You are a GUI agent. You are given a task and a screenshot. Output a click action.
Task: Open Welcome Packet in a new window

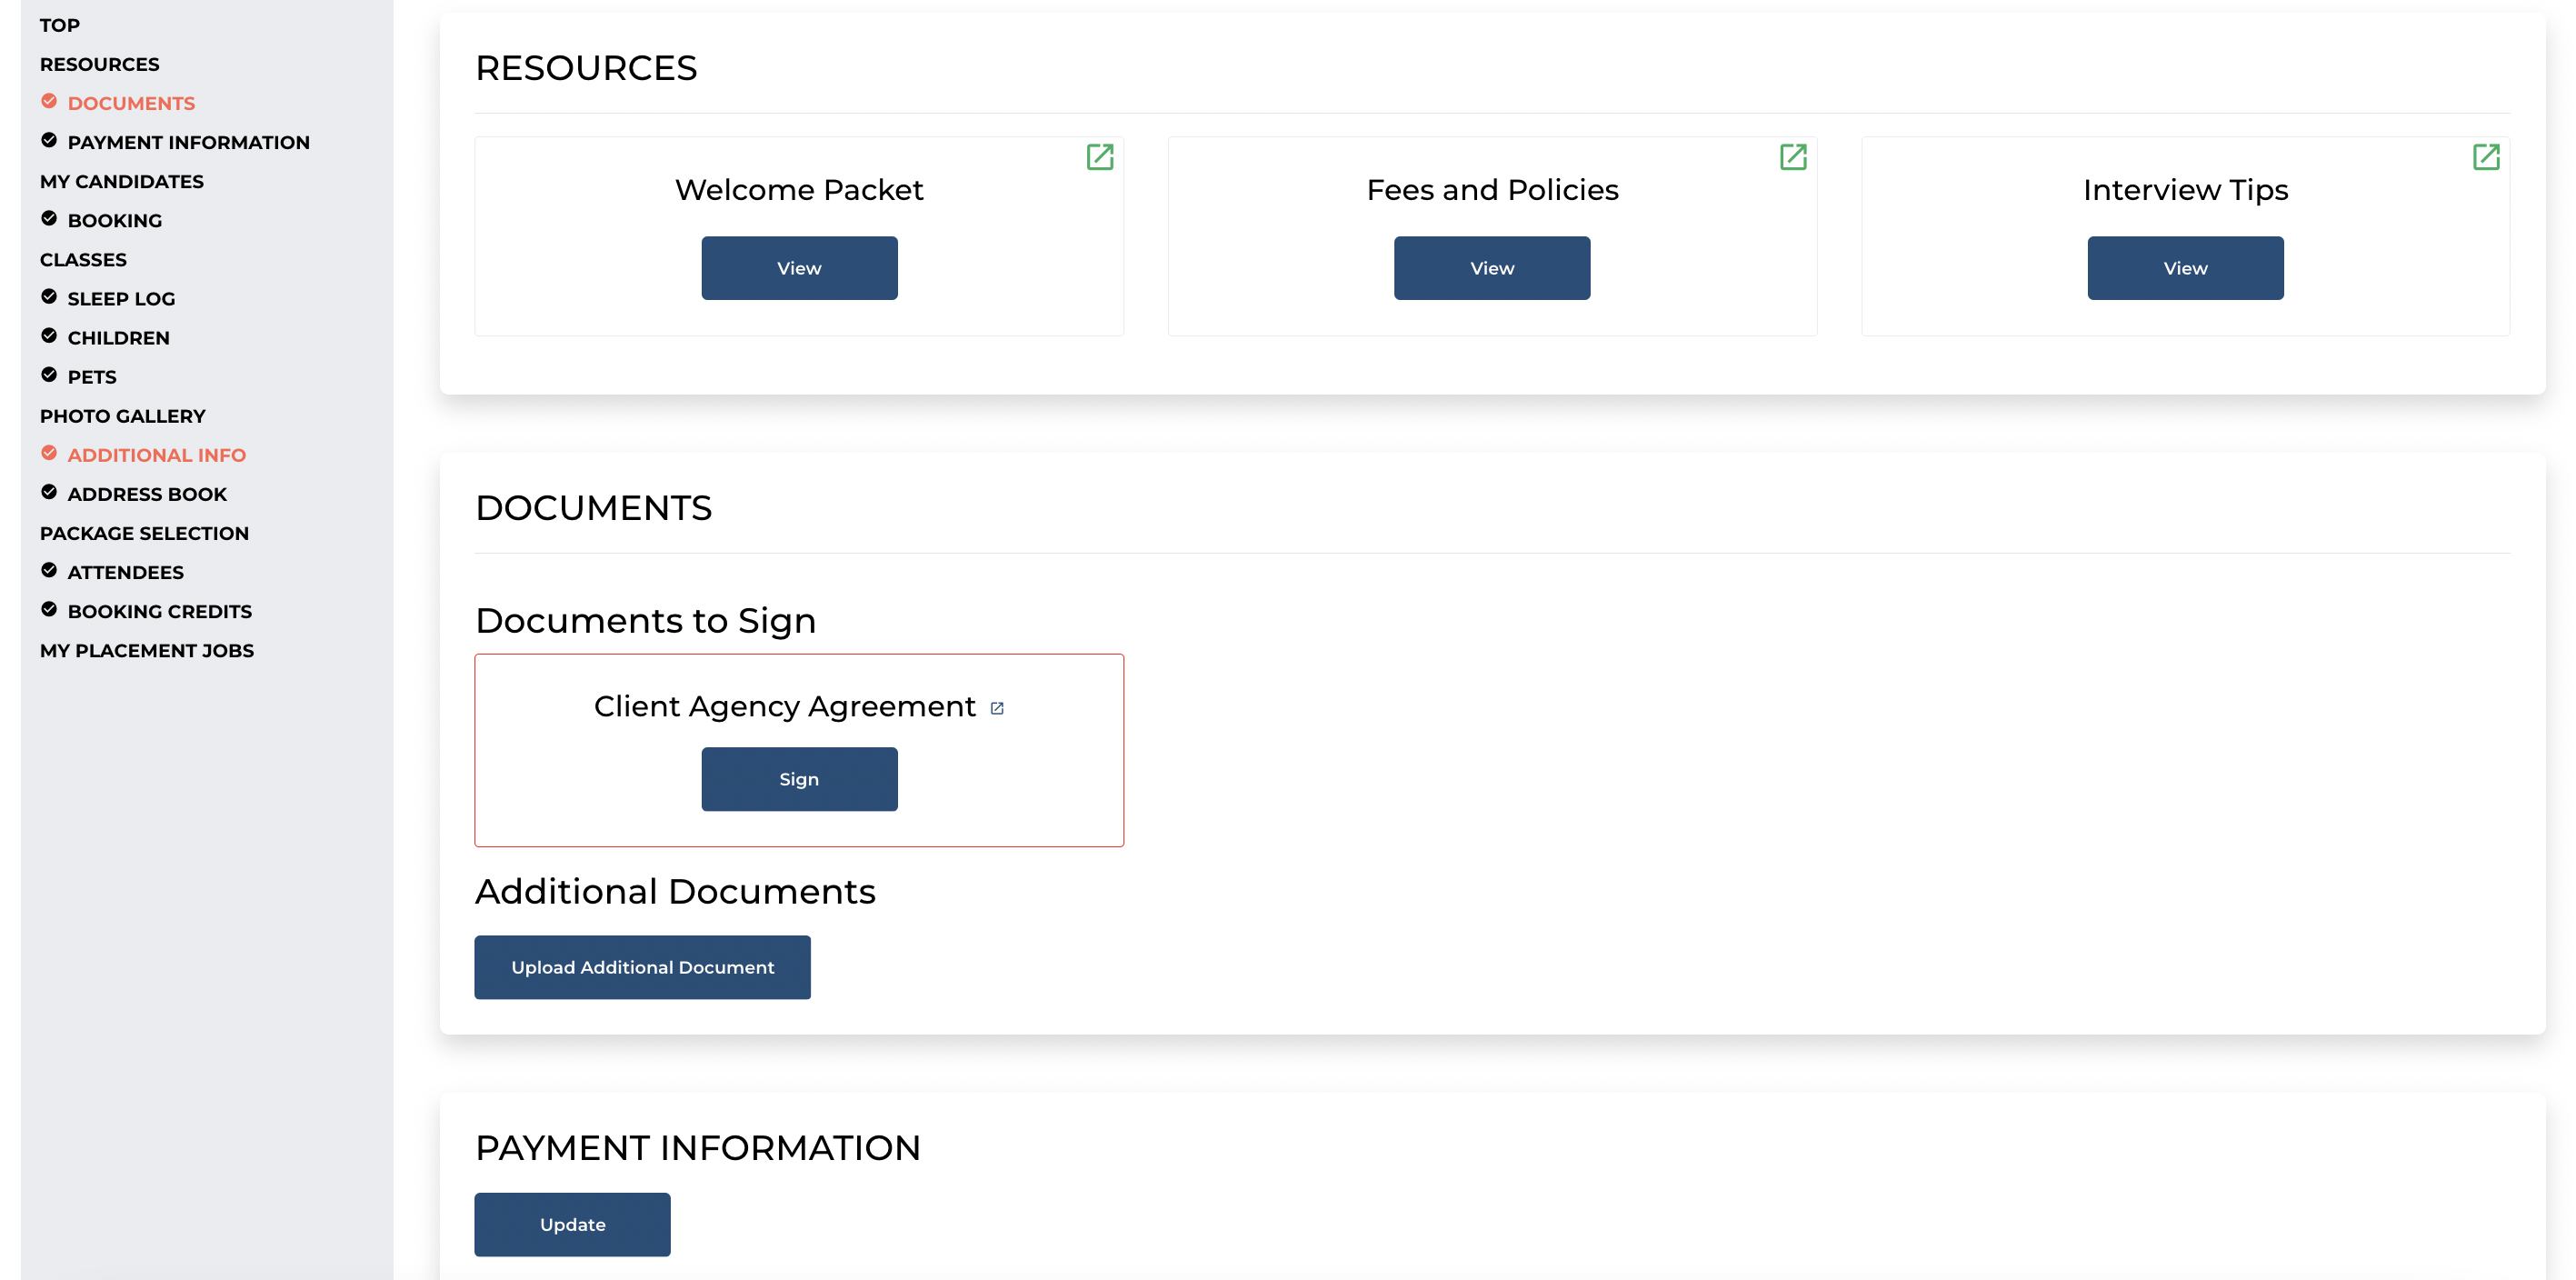(1101, 157)
